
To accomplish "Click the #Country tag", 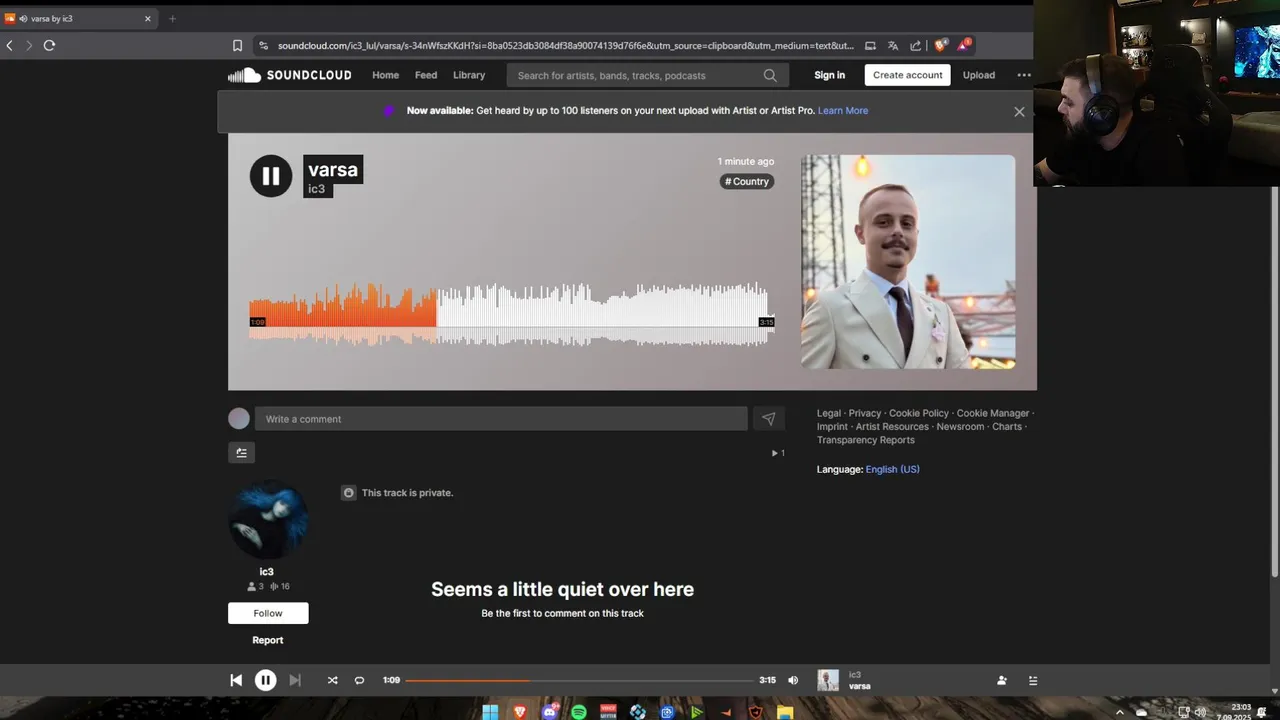I will tap(747, 181).
